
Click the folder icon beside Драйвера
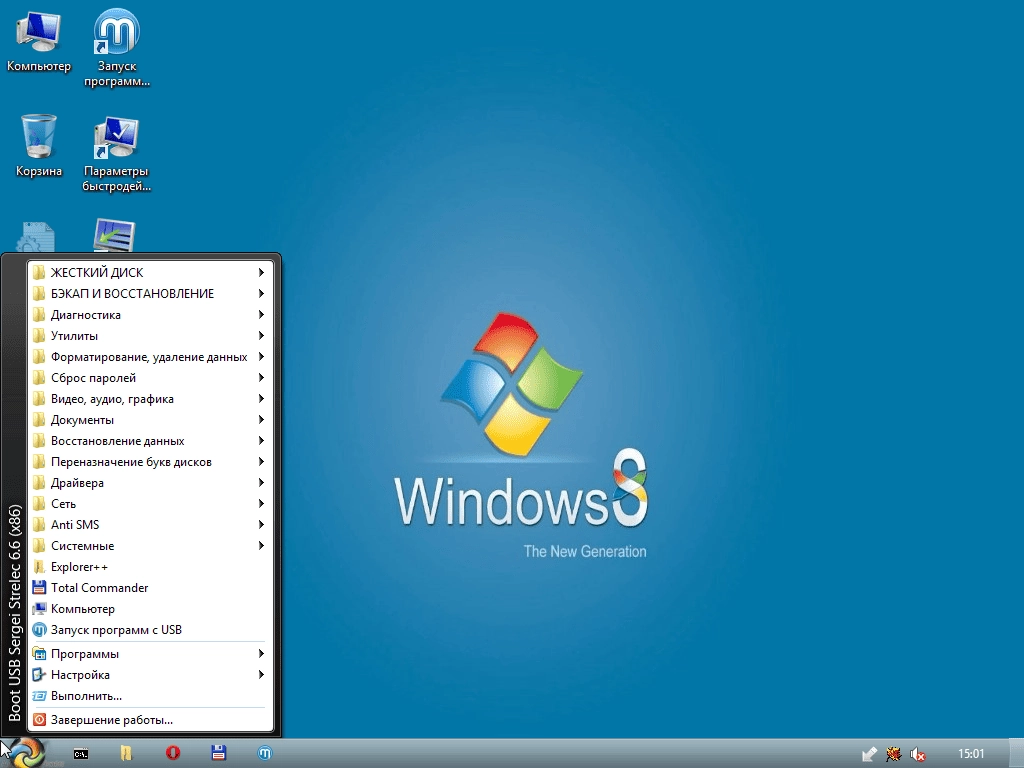39,483
